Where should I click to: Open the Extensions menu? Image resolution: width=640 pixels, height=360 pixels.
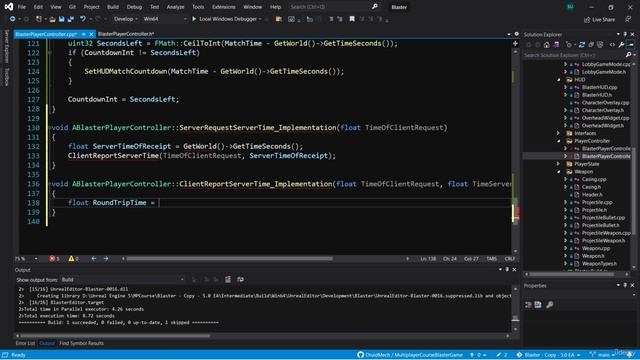(224, 7)
